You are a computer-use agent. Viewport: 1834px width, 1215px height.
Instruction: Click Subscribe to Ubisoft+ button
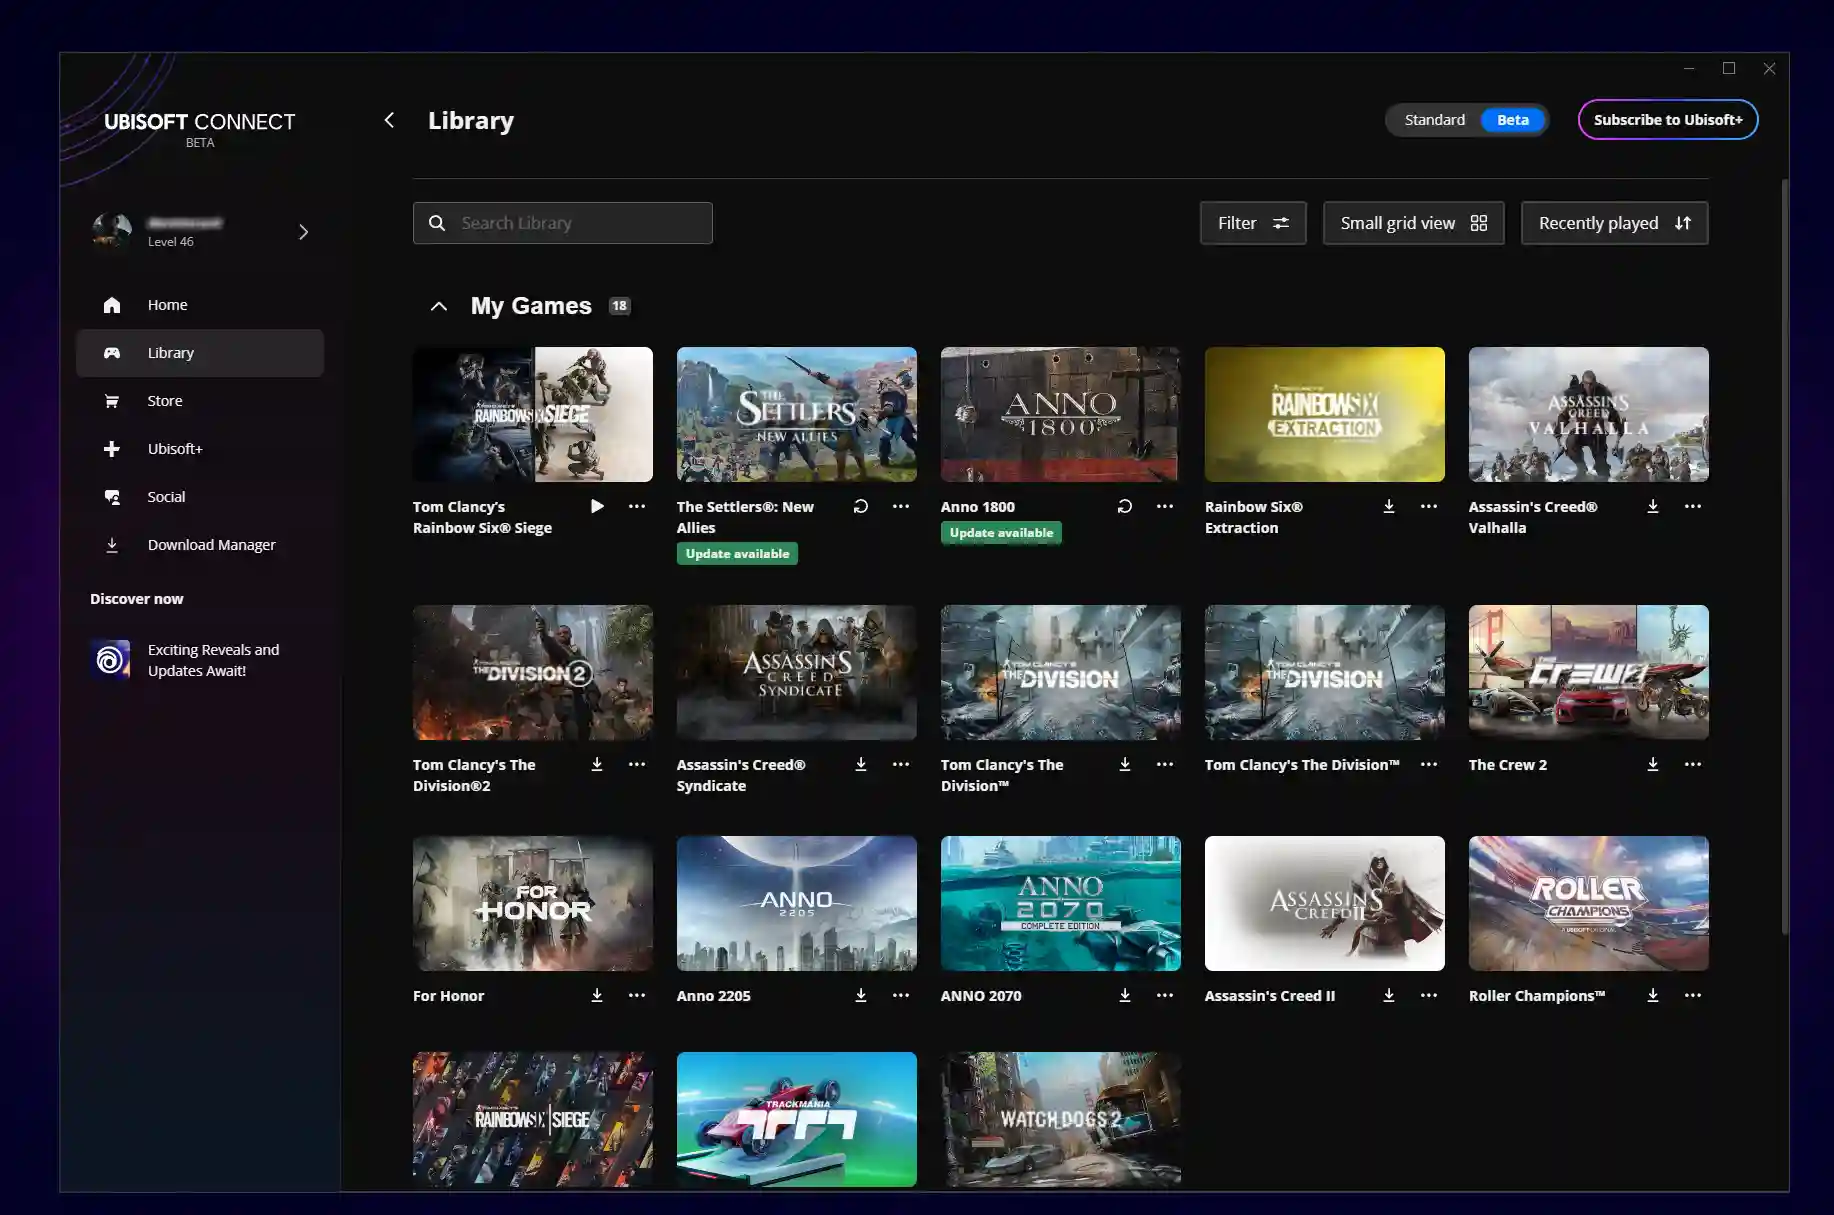coord(1667,120)
